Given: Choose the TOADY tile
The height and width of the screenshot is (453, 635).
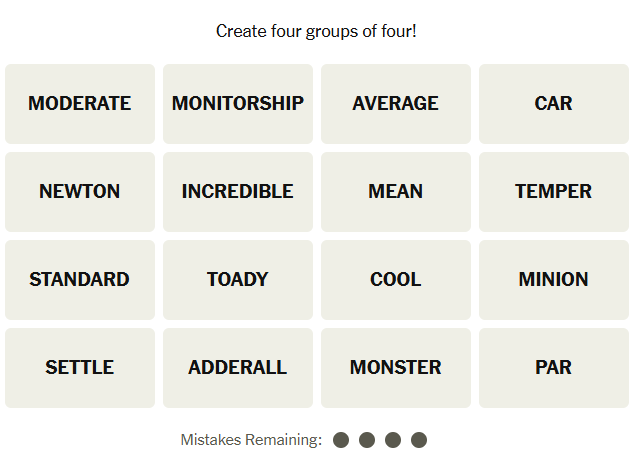Looking at the screenshot, I should point(238,280).
